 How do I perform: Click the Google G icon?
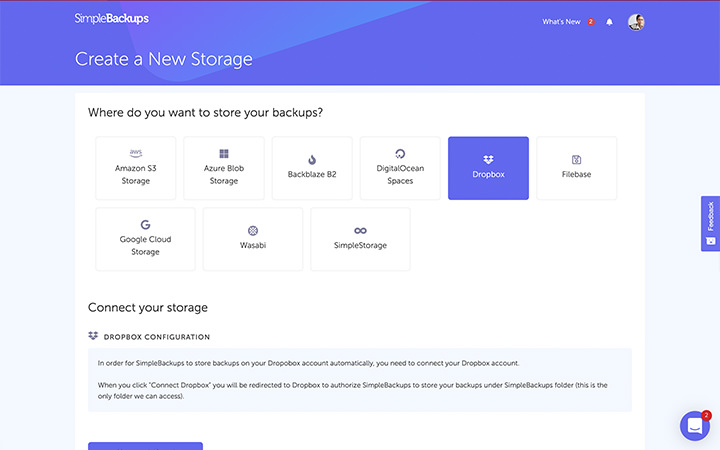(x=145, y=225)
